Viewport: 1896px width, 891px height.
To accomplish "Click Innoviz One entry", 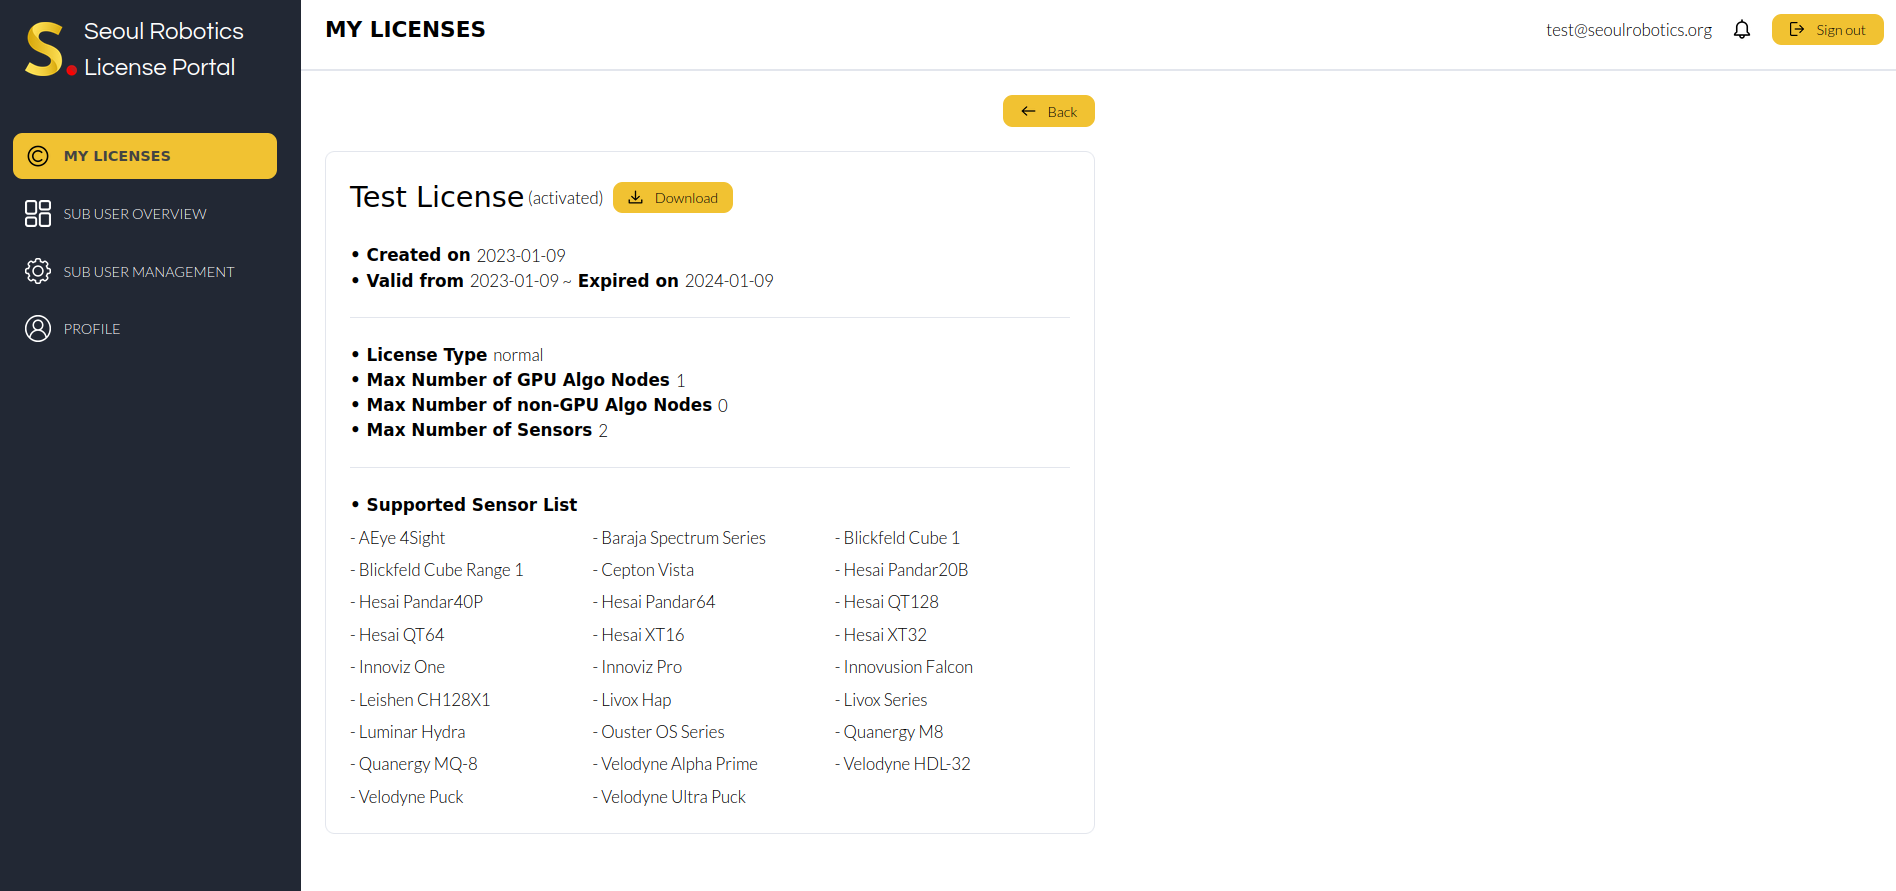I will point(398,667).
